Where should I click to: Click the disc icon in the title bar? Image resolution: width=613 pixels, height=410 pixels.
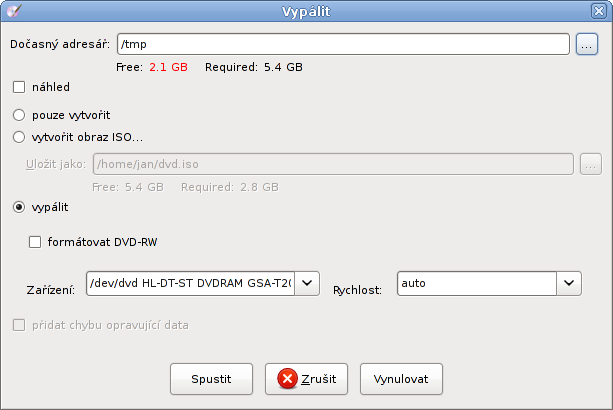coord(14,11)
